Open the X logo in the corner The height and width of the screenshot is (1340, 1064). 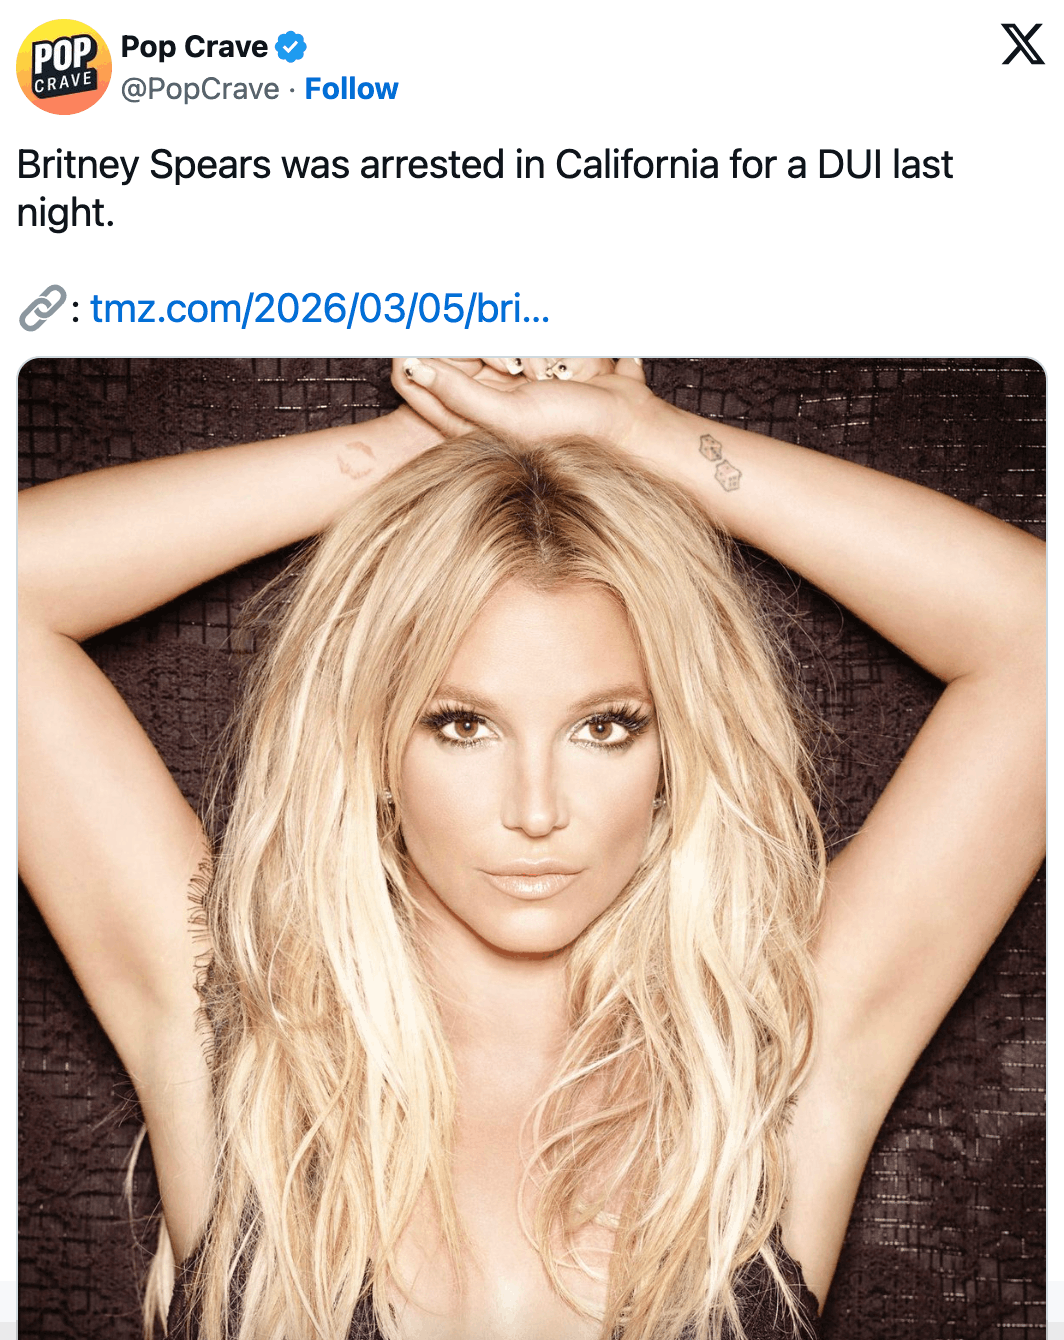pyautogui.click(x=1022, y=44)
